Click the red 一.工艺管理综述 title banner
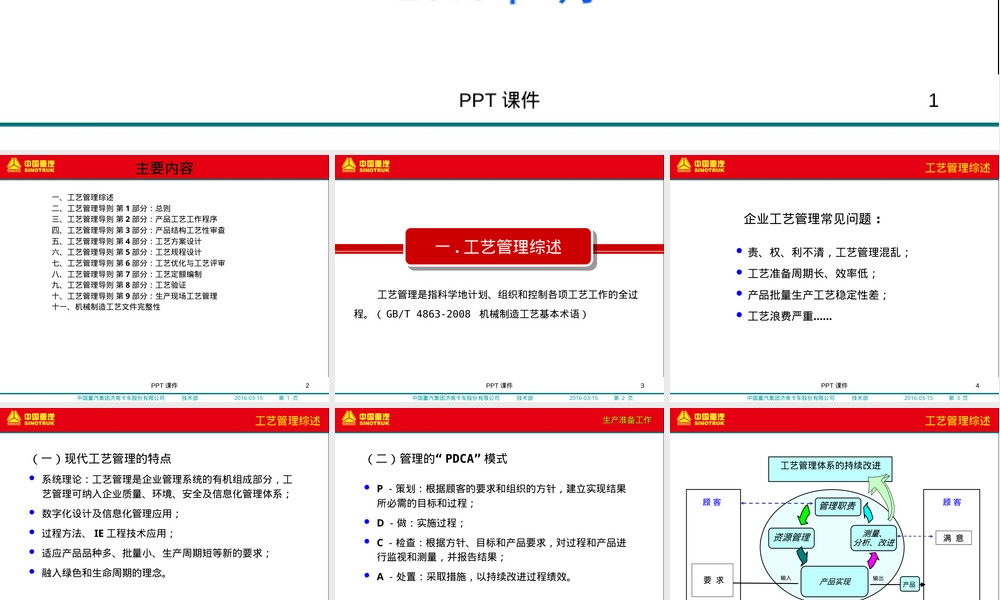This screenshot has height=600, width=1000. (x=499, y=247)
